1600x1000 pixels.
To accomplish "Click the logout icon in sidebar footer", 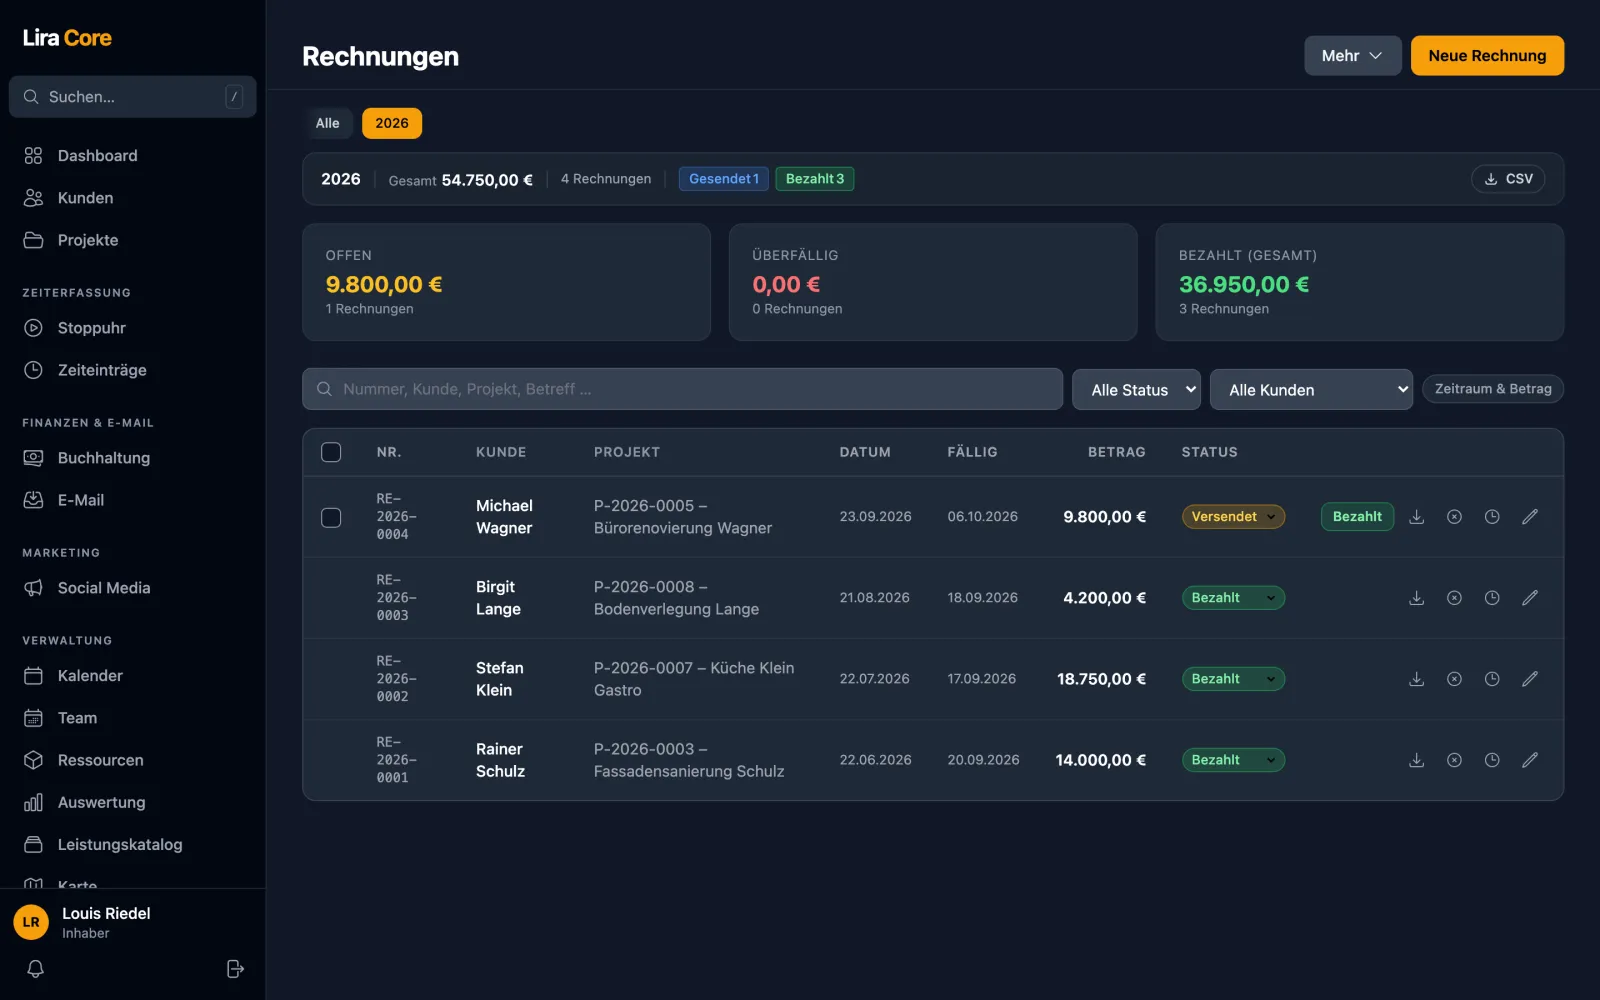I will tap(235, 969).
